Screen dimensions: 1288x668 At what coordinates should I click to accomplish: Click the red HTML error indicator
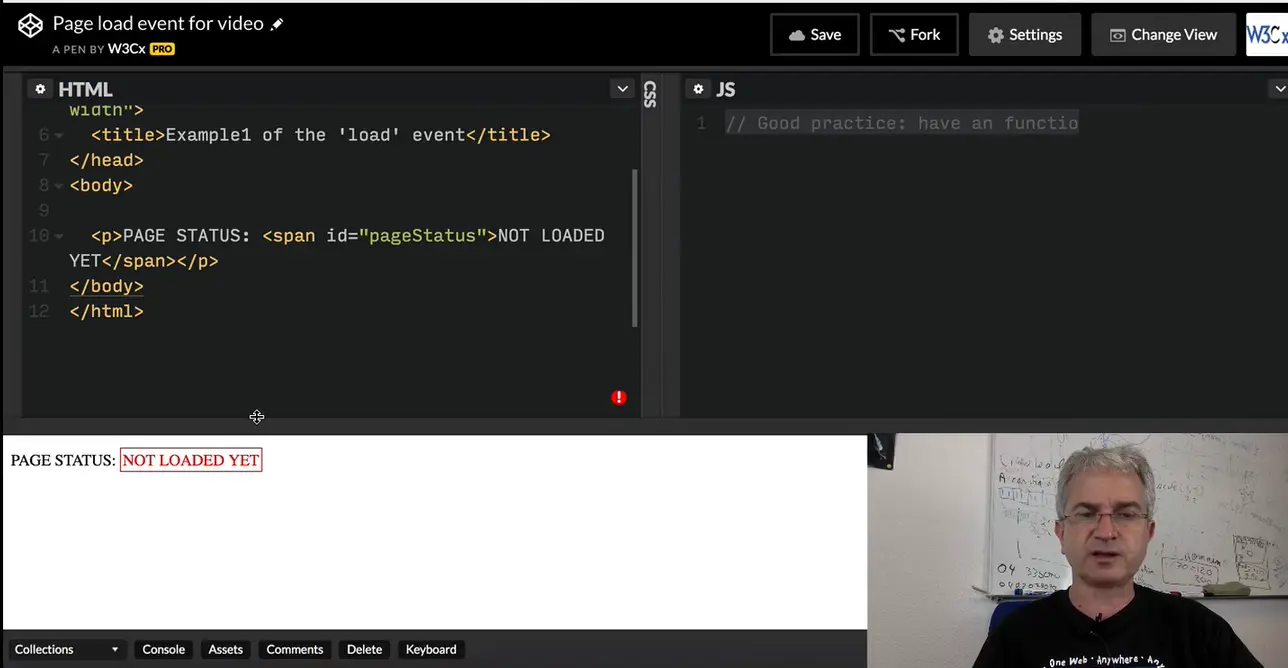619,397
